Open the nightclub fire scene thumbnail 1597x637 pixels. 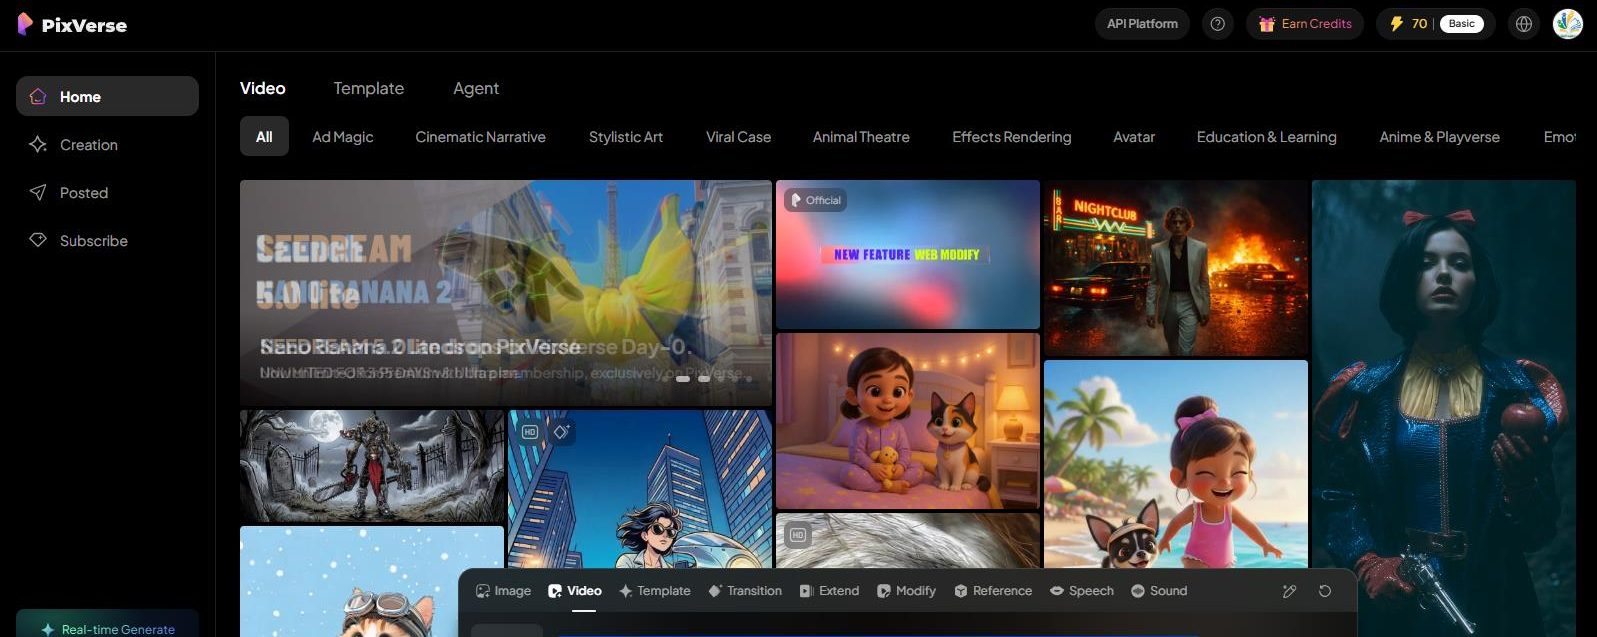click(x=1175, y=268)
